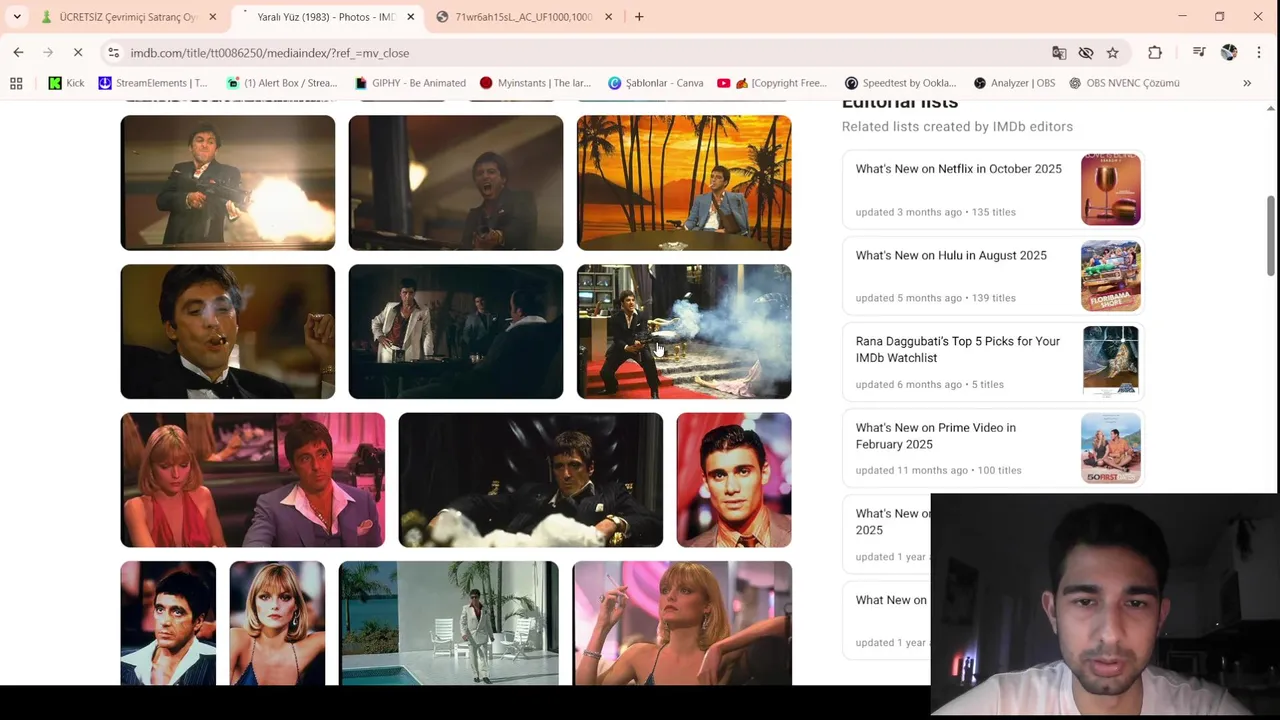The height and width of the screenshot is (720, 1280).
Task: Bookmark this page with the star icon
Action: [1112, 52]
